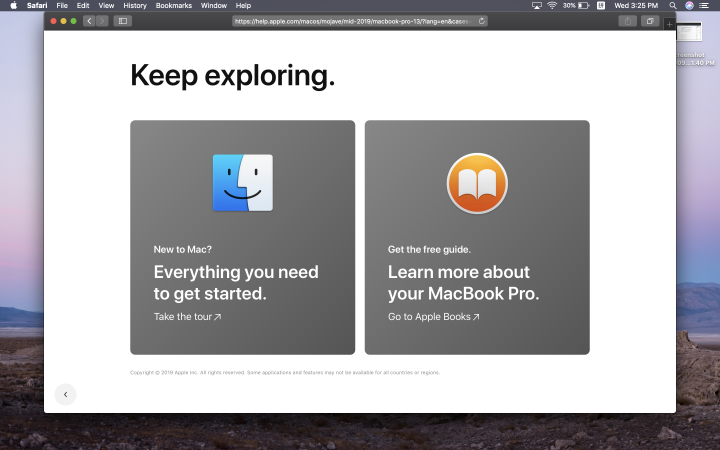Open the Edit menu
720x450 pixels.
[x=83, y=6]
